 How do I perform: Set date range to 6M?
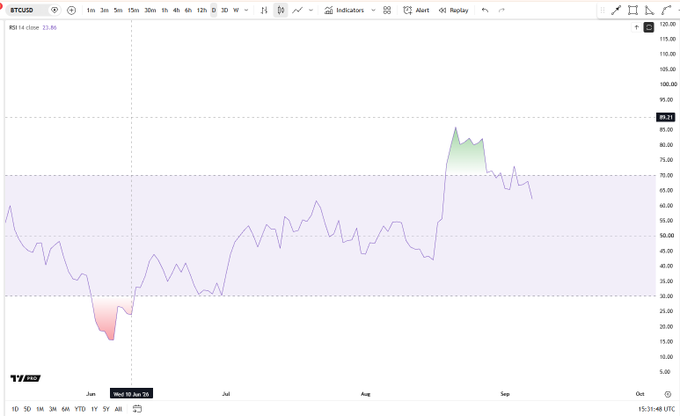66,409
